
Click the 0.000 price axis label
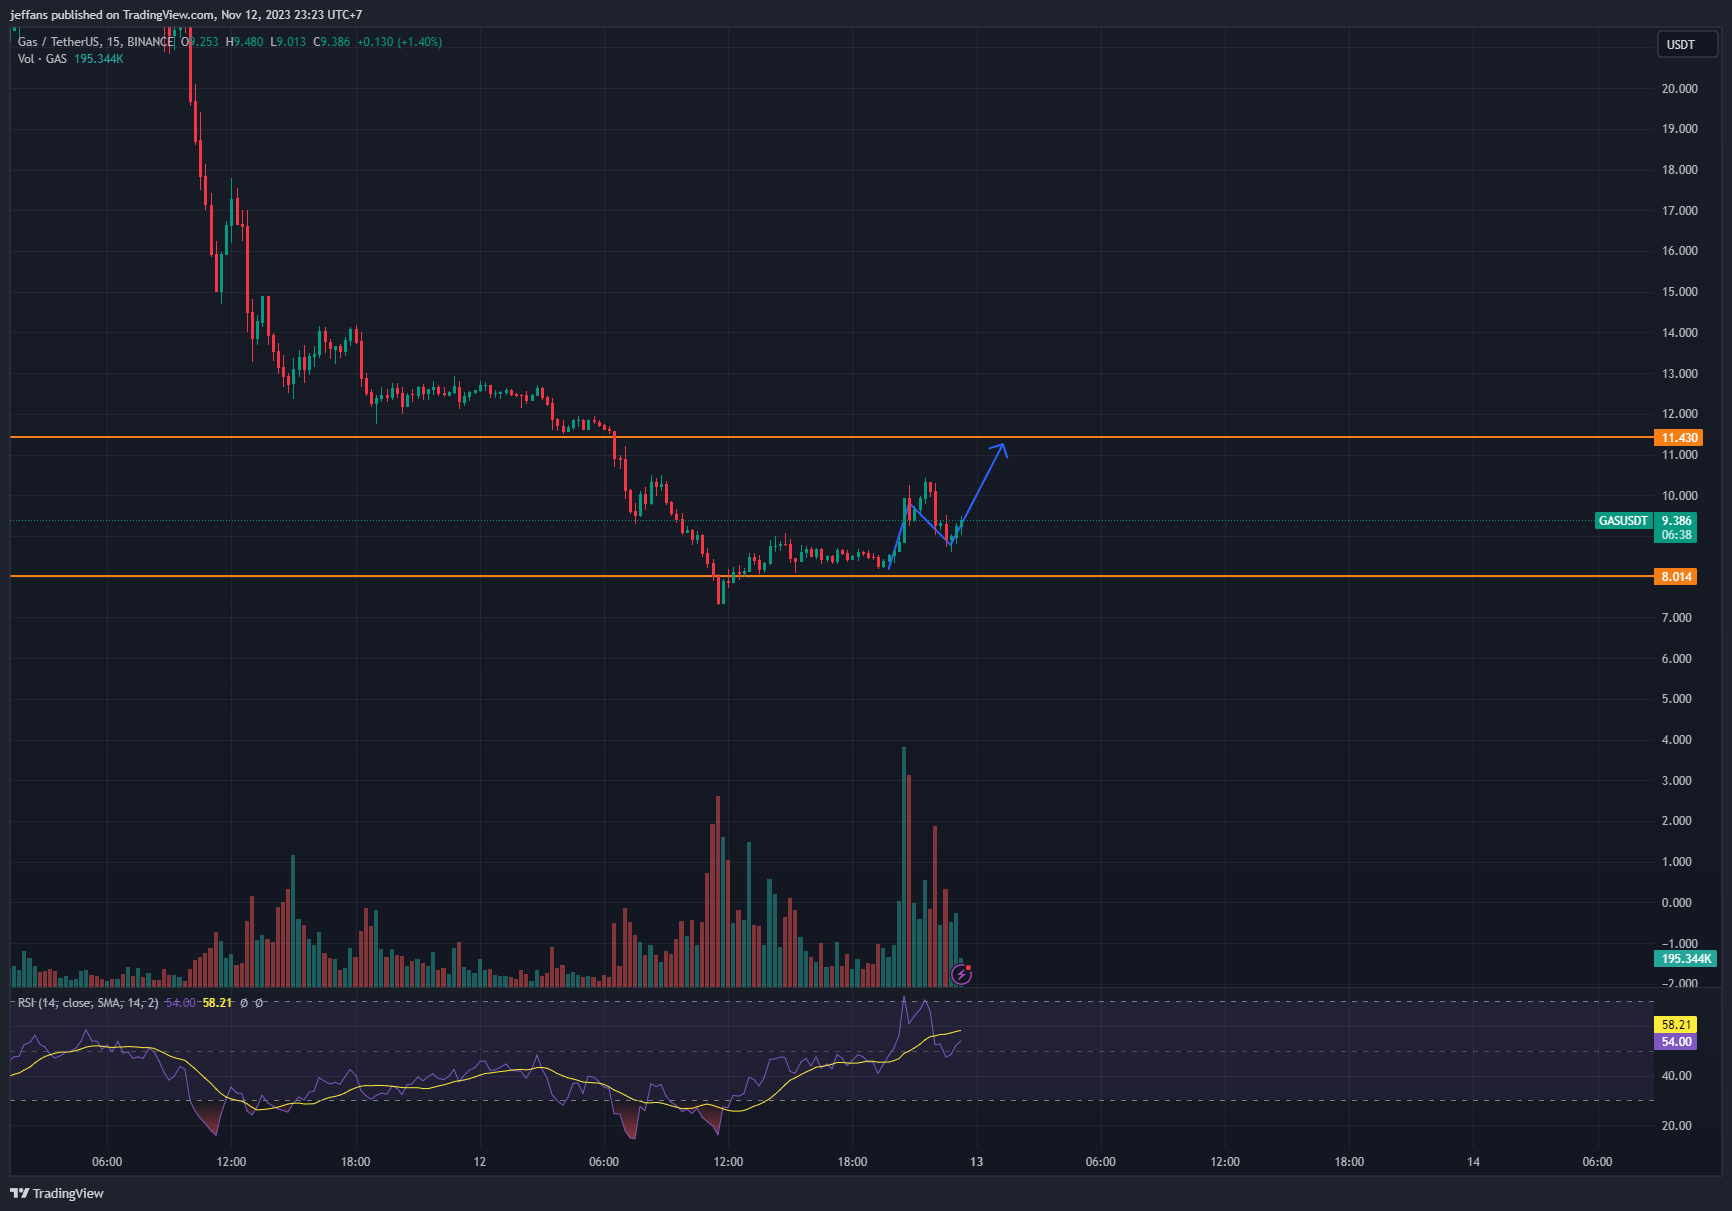[1677, 903]
